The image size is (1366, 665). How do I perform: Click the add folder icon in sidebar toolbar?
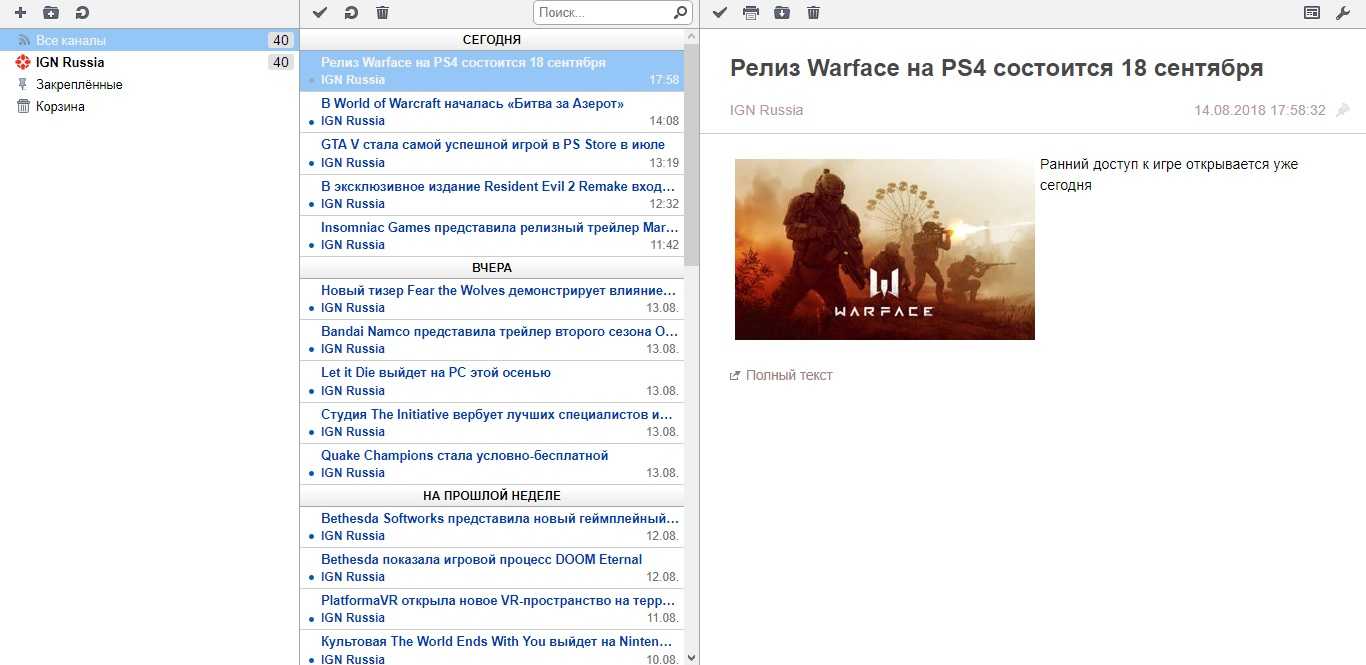click(x=51, y=13)
